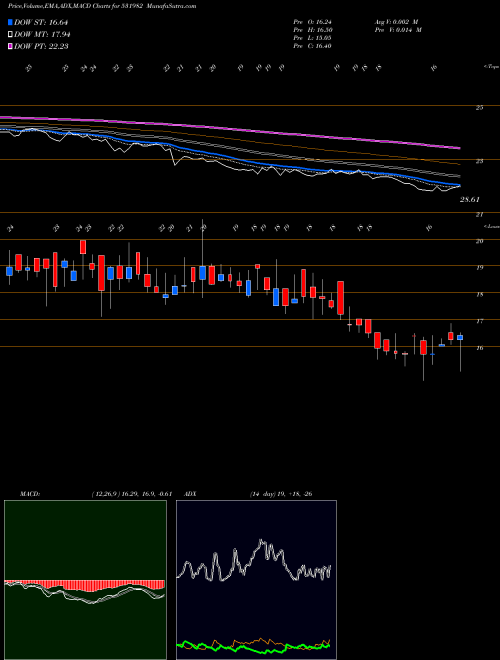Click the tall red candle near the 20 line
This screenshot has width=500, height=660.
[83, 247]
